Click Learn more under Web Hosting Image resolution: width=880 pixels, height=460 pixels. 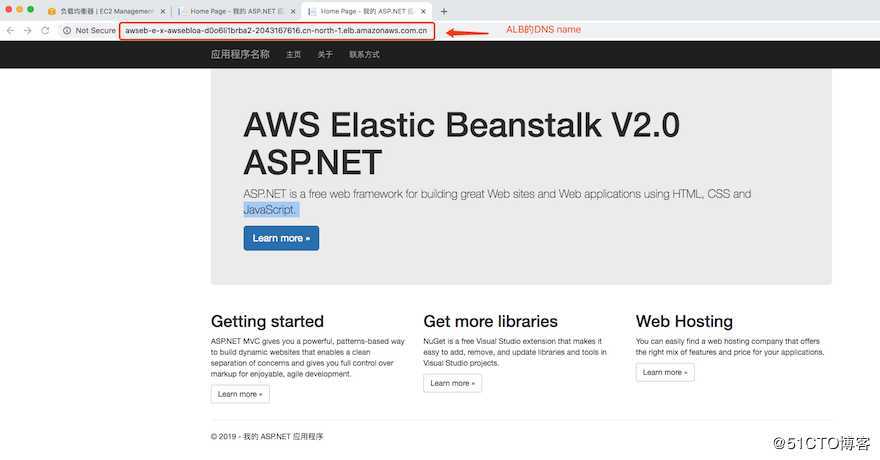pos(665,372)
